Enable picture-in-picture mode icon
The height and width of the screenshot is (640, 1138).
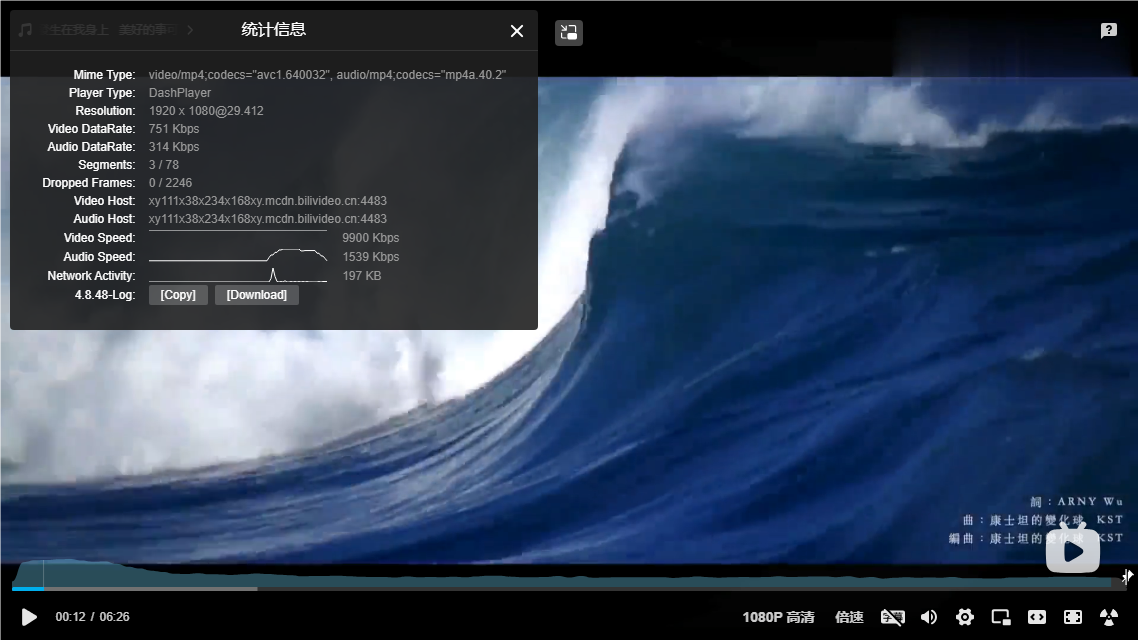click(x=1001, y=617)
